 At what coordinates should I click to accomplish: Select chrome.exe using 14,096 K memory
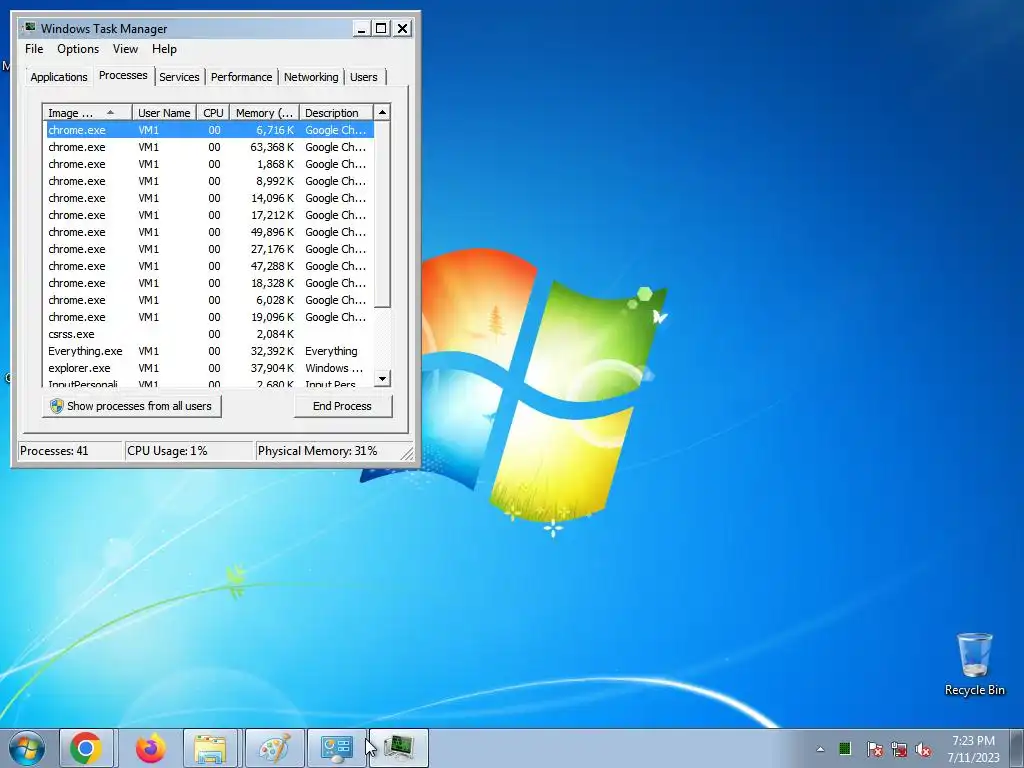(x=209, y=198)
